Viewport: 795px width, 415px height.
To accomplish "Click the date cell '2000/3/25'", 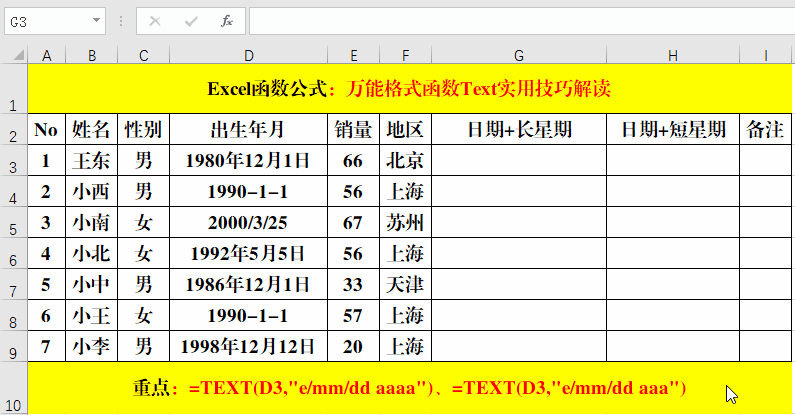I will (x=248, y=222).
